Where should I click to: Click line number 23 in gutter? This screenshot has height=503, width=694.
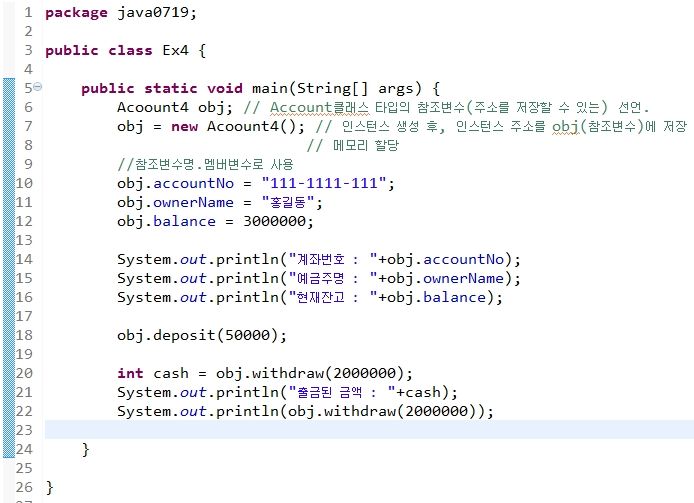point(24,430)
